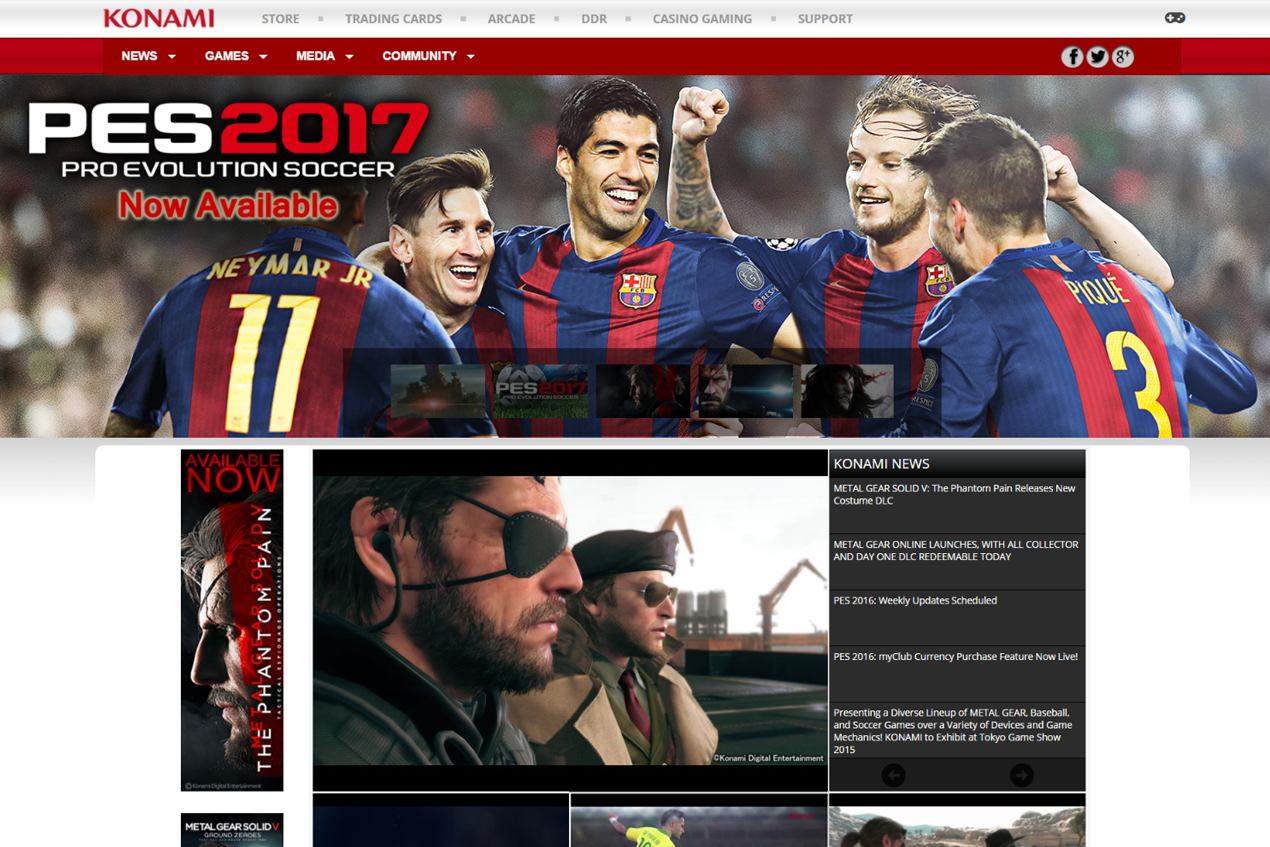Open the Google Plus social icon
The width and height of the screenshot is (1270, 847).
point(1123,57)
